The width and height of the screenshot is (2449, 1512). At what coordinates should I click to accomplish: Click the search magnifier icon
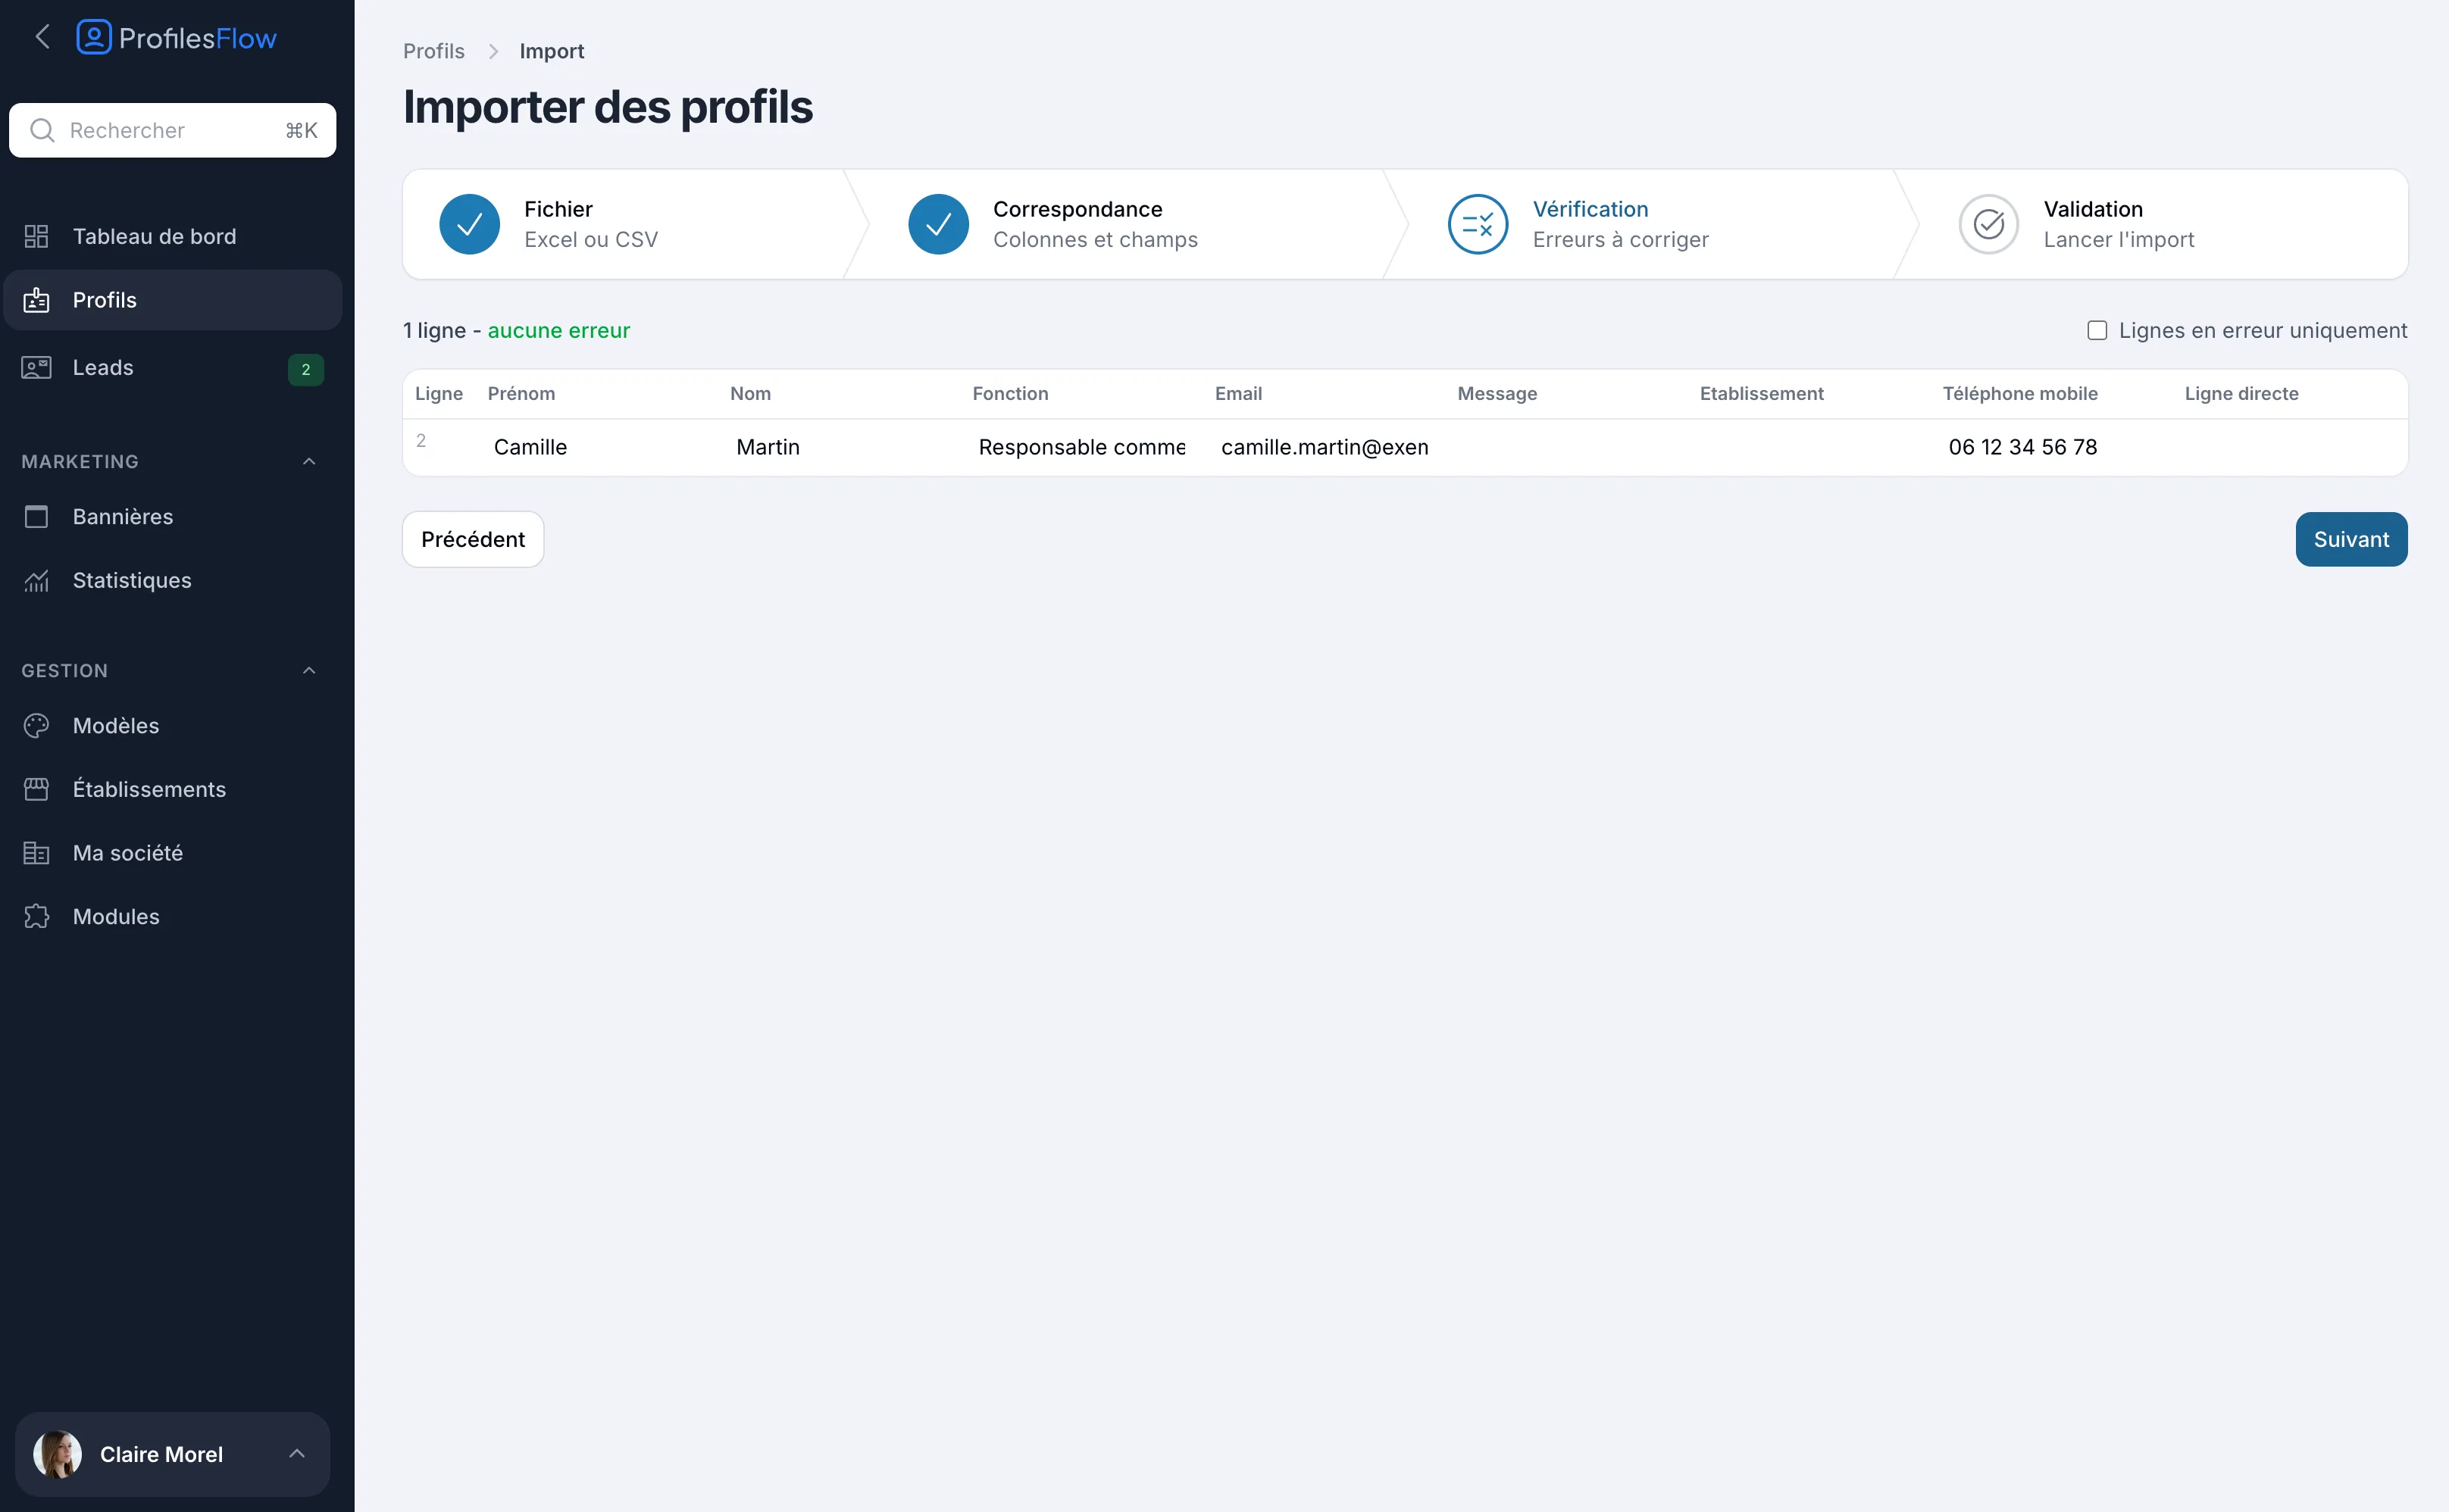pyautogui.click(x=42, y=130)
